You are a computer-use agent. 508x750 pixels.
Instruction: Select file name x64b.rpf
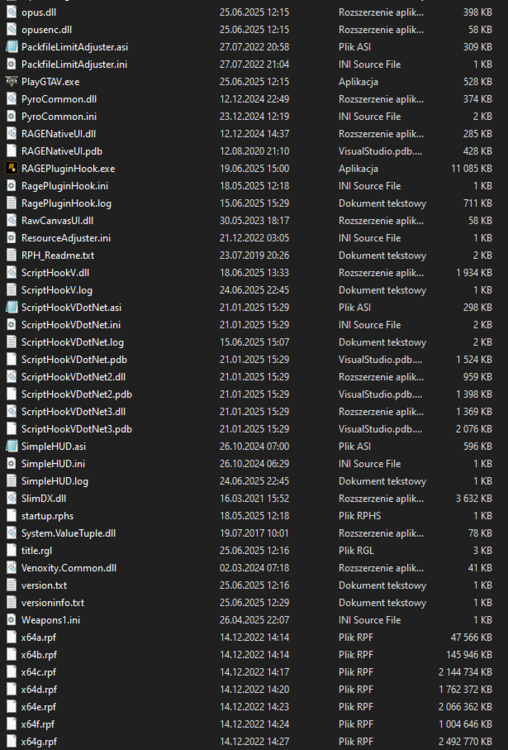pos(39,654)
